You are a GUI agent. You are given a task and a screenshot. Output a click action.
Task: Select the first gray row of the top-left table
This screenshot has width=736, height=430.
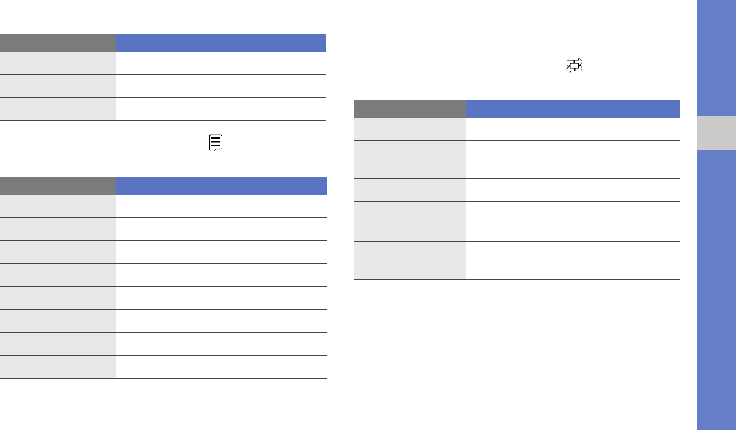pyautogui.click(x=57, y=63)
